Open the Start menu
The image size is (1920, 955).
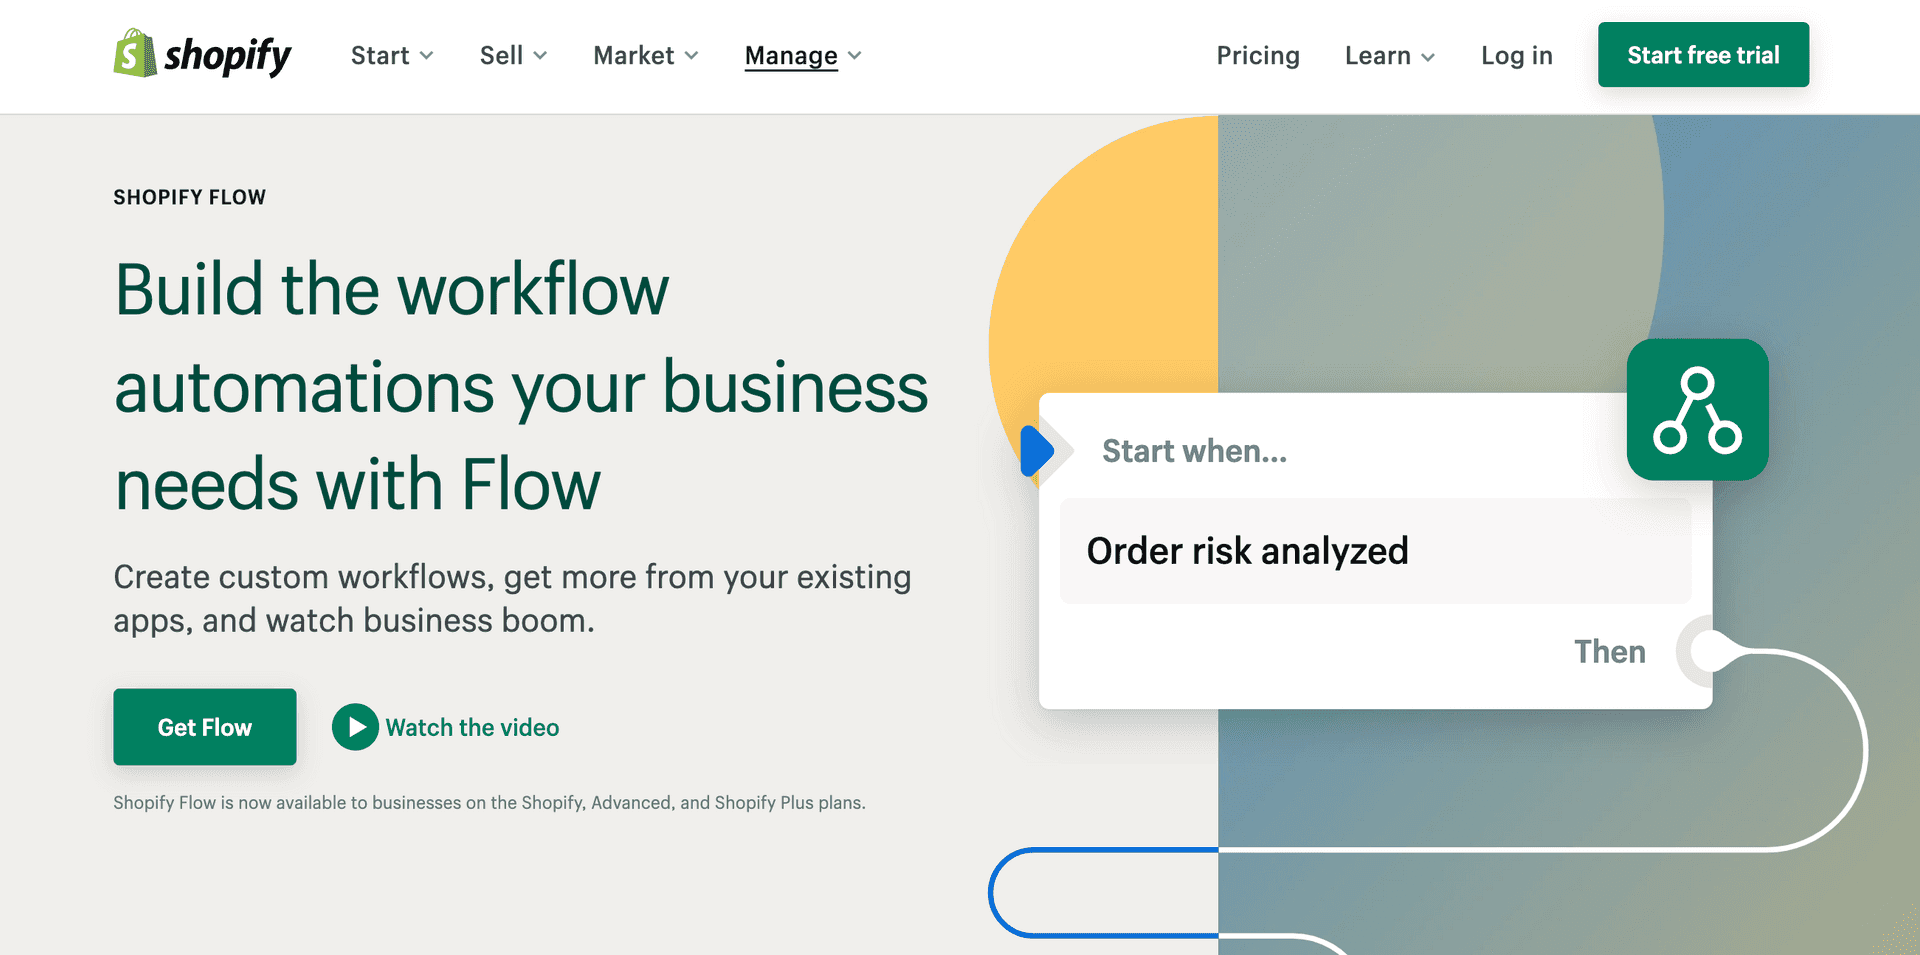[x=380, y=56]
